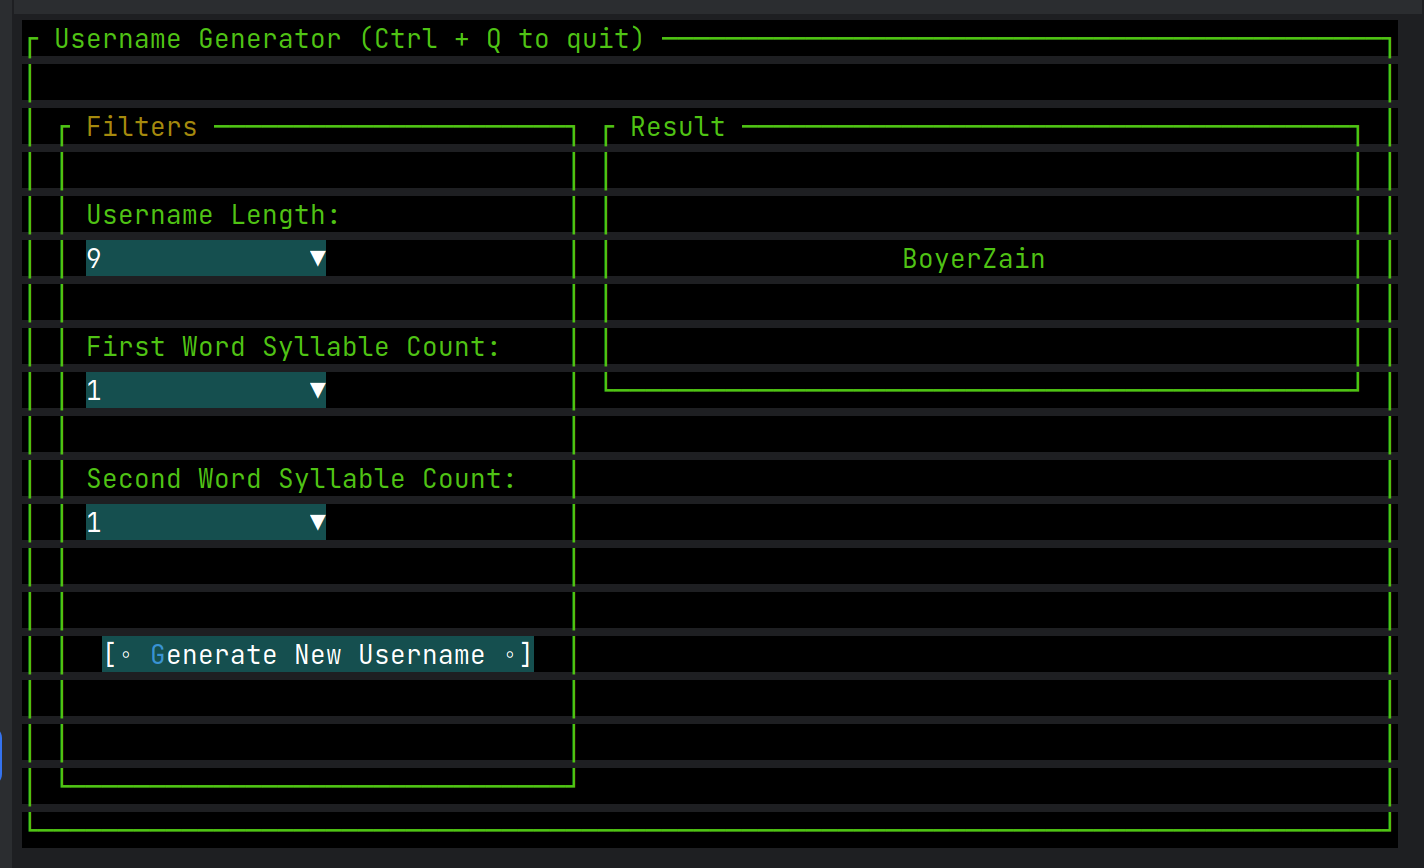Click the Username Length dropdown arrow
Viewport: 1424px width, 868px height.
(x=318, y=258)
